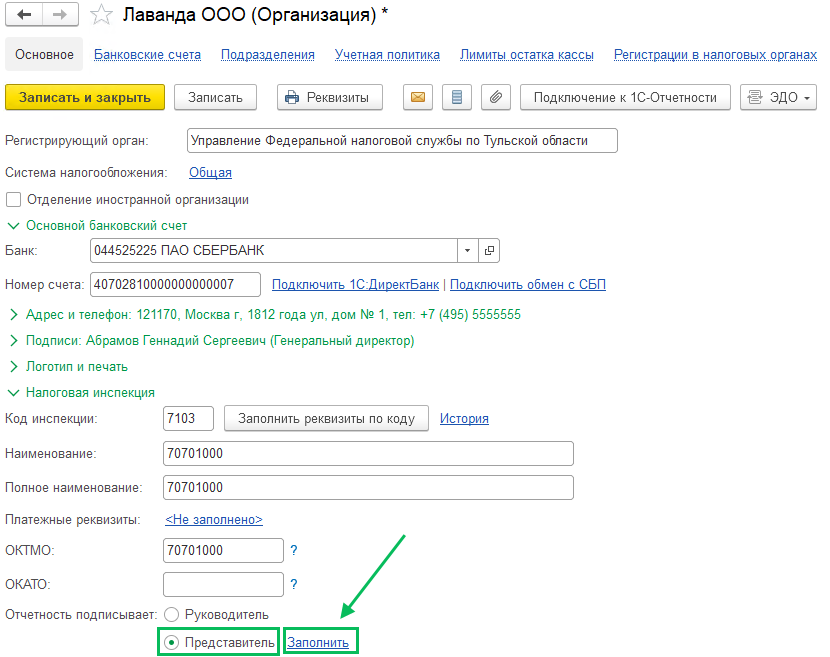Click the open bank record icon
The height and width of the screenshot is (657, 830).
(489, 250)
